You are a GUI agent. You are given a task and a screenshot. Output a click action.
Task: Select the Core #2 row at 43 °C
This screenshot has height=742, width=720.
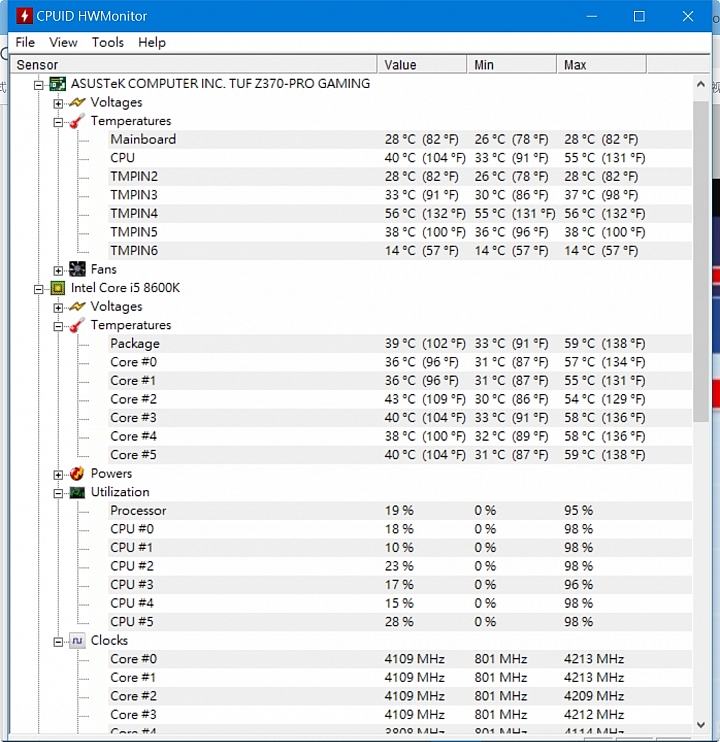coord(400,399)
